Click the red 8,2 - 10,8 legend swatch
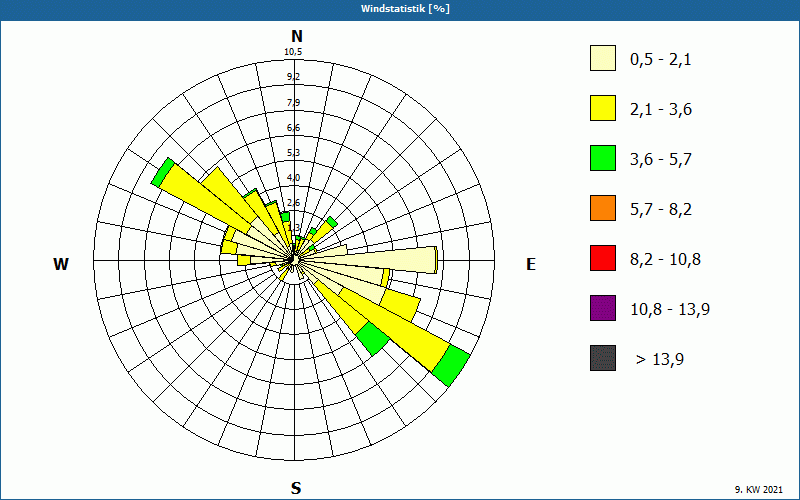The image size is (800, 500). [x=603, y=258]
